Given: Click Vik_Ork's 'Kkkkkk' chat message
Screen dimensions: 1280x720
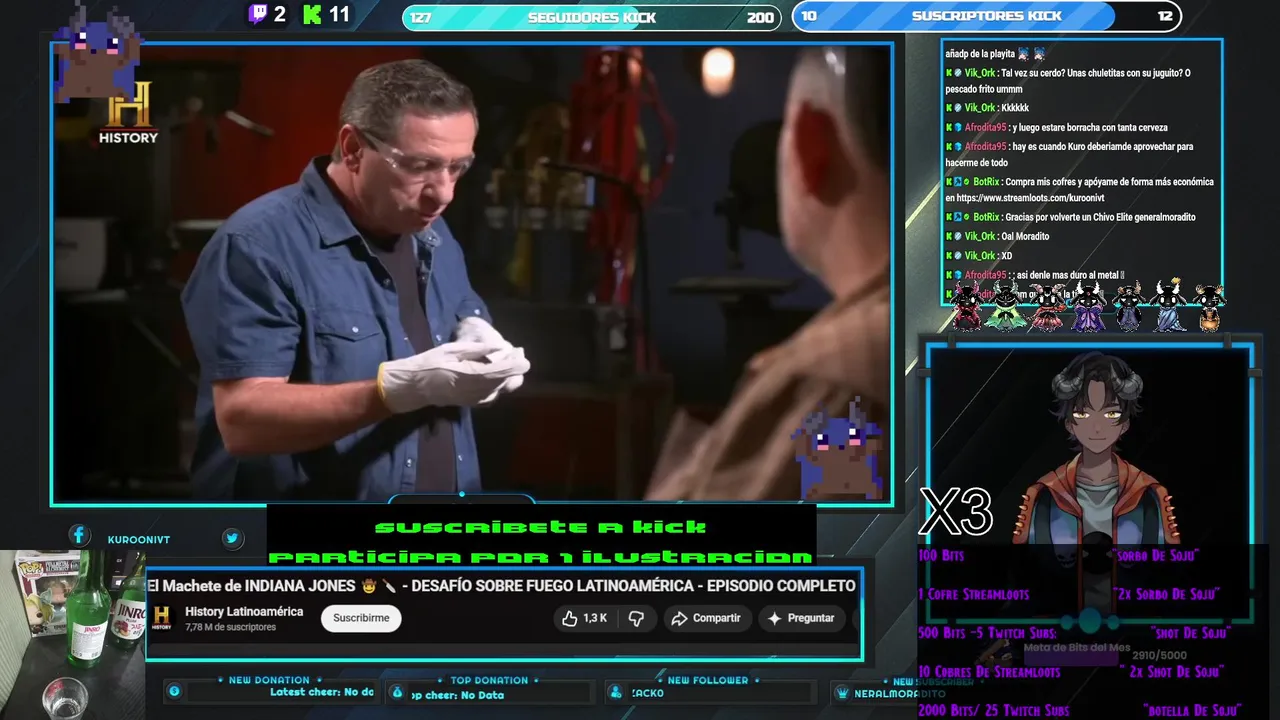Looking at the screenshot, I should [987, 108].
